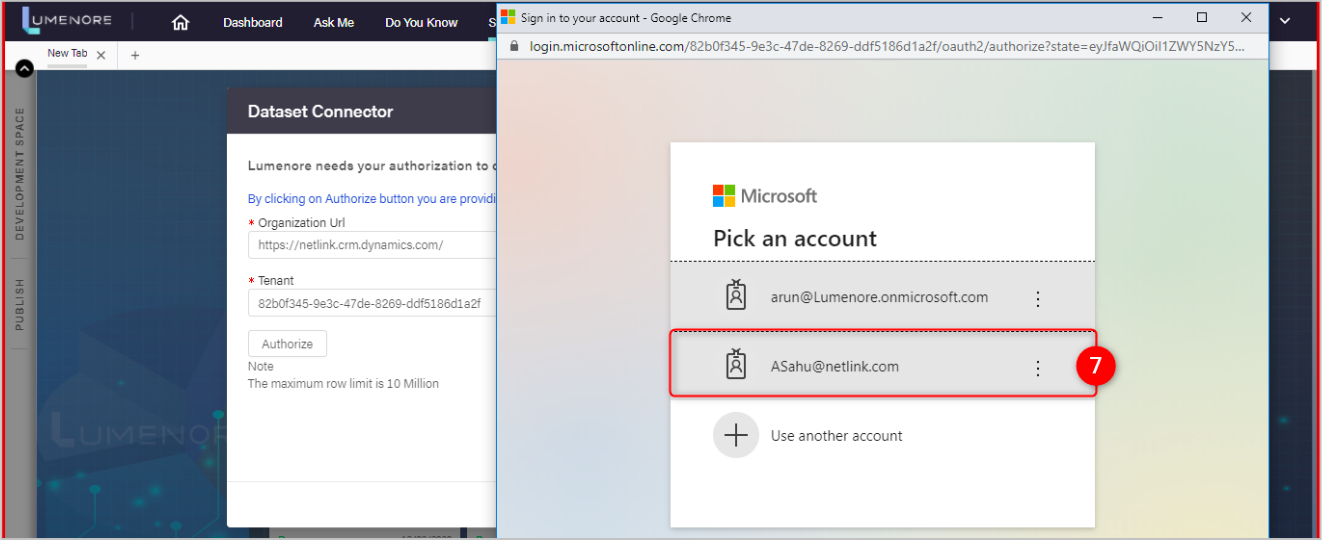1322x541 pixels.
Task: Expand the top-right chevron dropdown
Action: [1285, 21]
